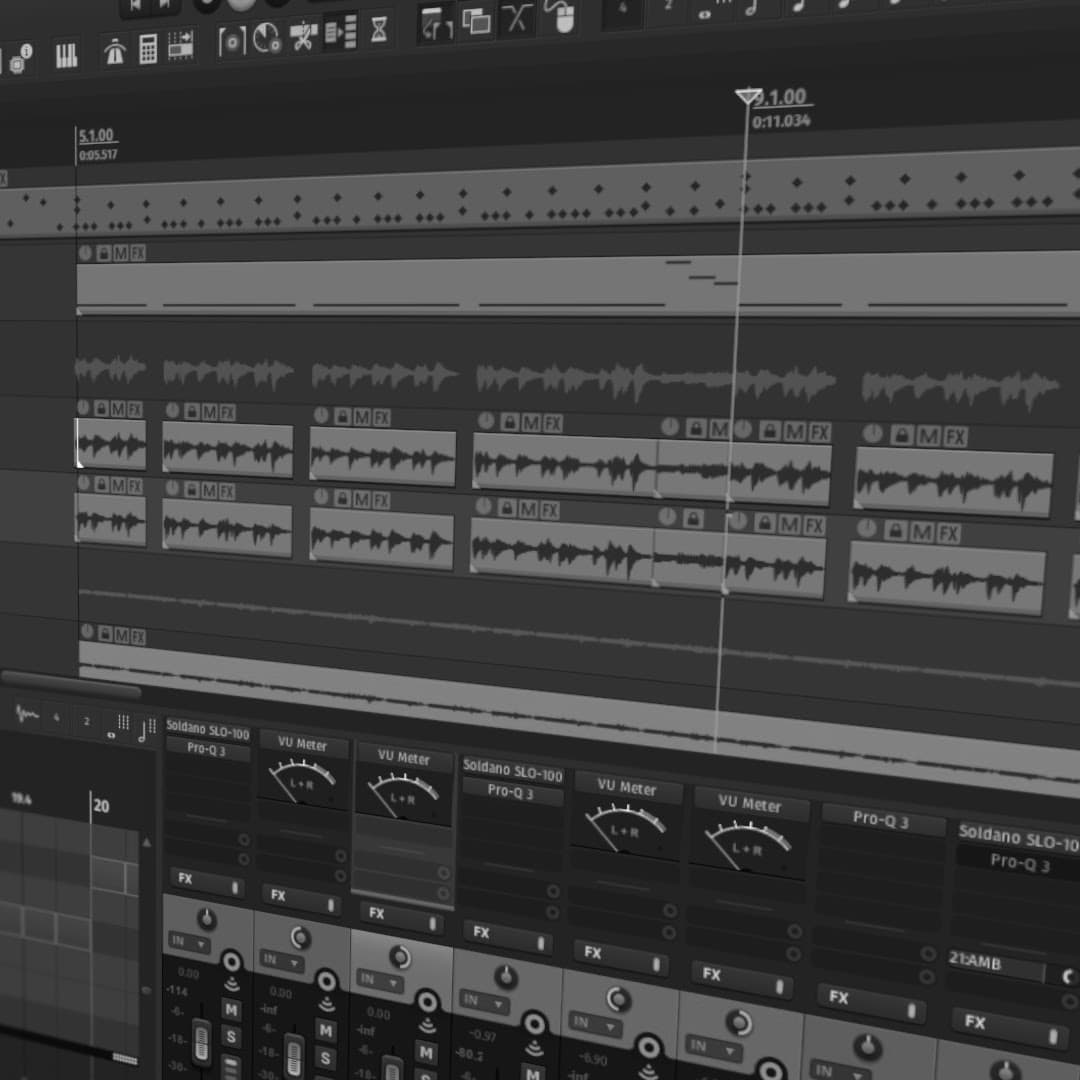Click the FX button on first mixer channel
This screenshot has width=1080, height=1080.
click(207, 881)
